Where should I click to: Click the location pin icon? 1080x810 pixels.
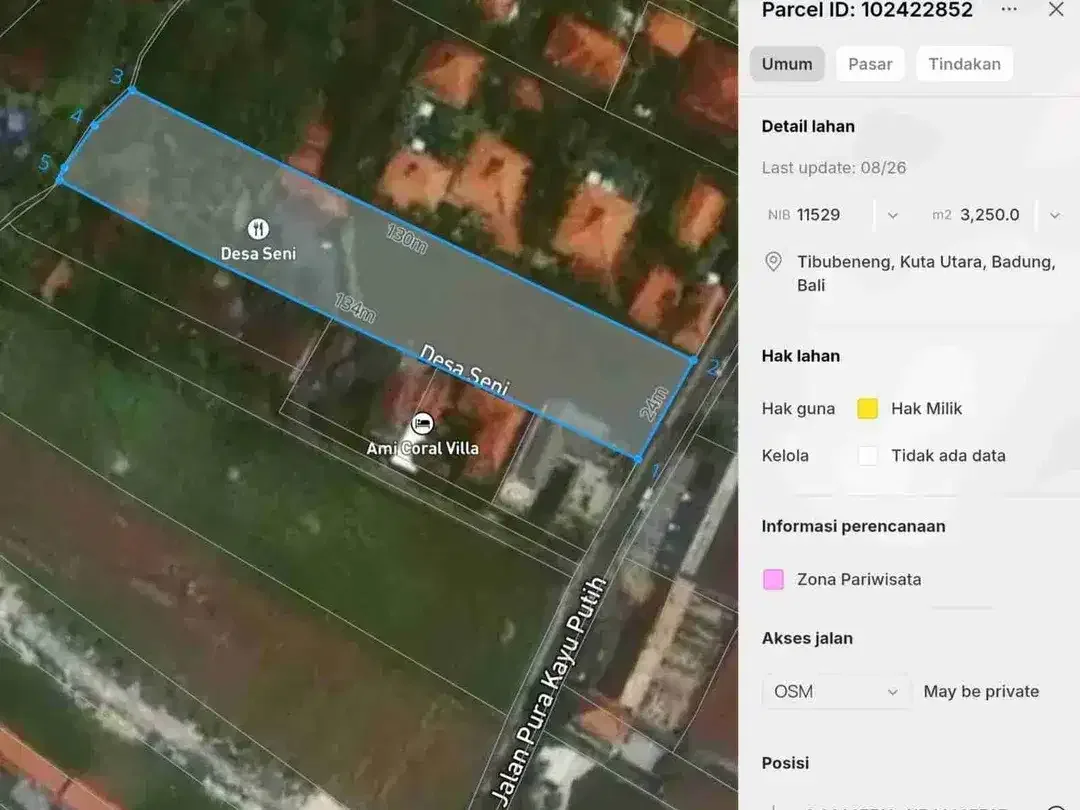(773, 262)
